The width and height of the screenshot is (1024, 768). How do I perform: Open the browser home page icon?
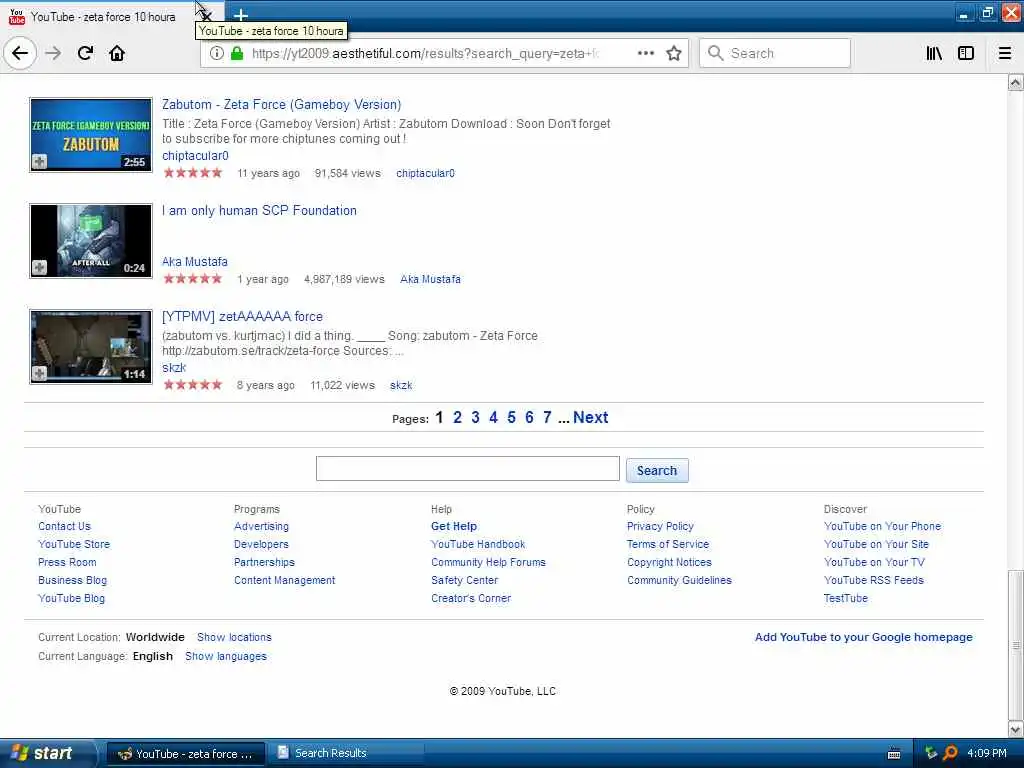click(117, 53)
